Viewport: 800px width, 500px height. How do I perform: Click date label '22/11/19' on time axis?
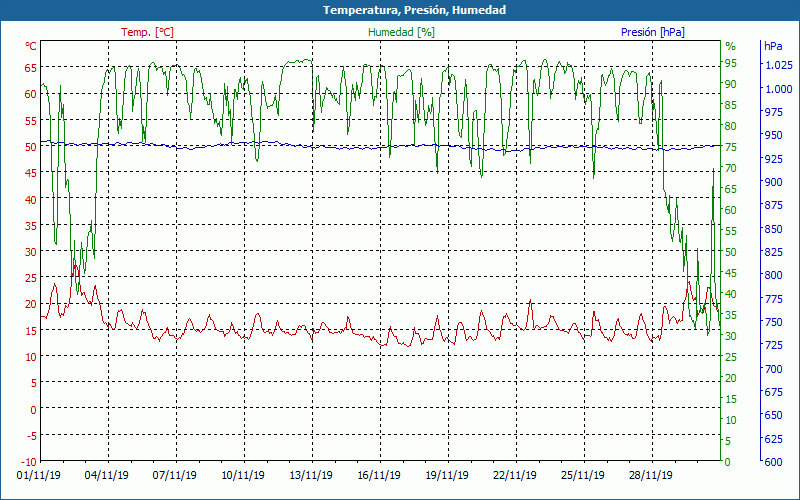click(515, 476)
